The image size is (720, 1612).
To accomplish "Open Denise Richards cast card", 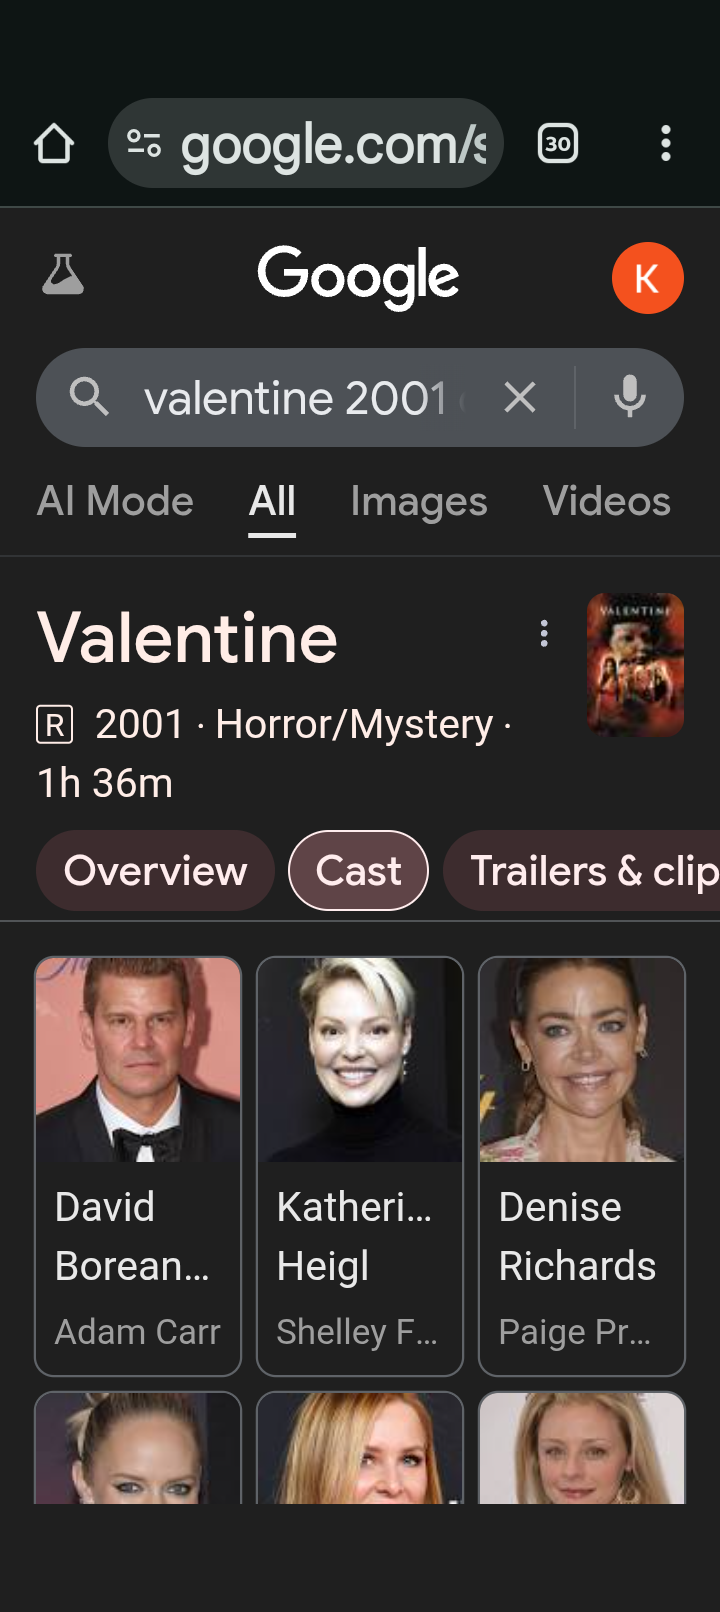I will click(x=582, y=1167).
